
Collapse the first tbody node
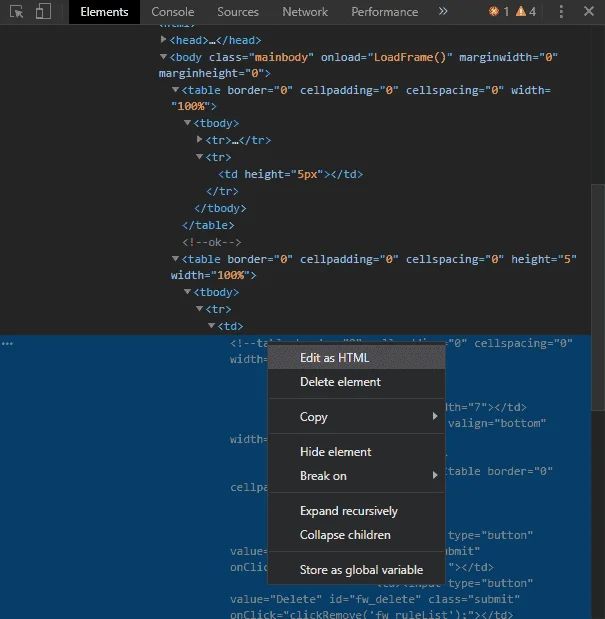(187, 123)
